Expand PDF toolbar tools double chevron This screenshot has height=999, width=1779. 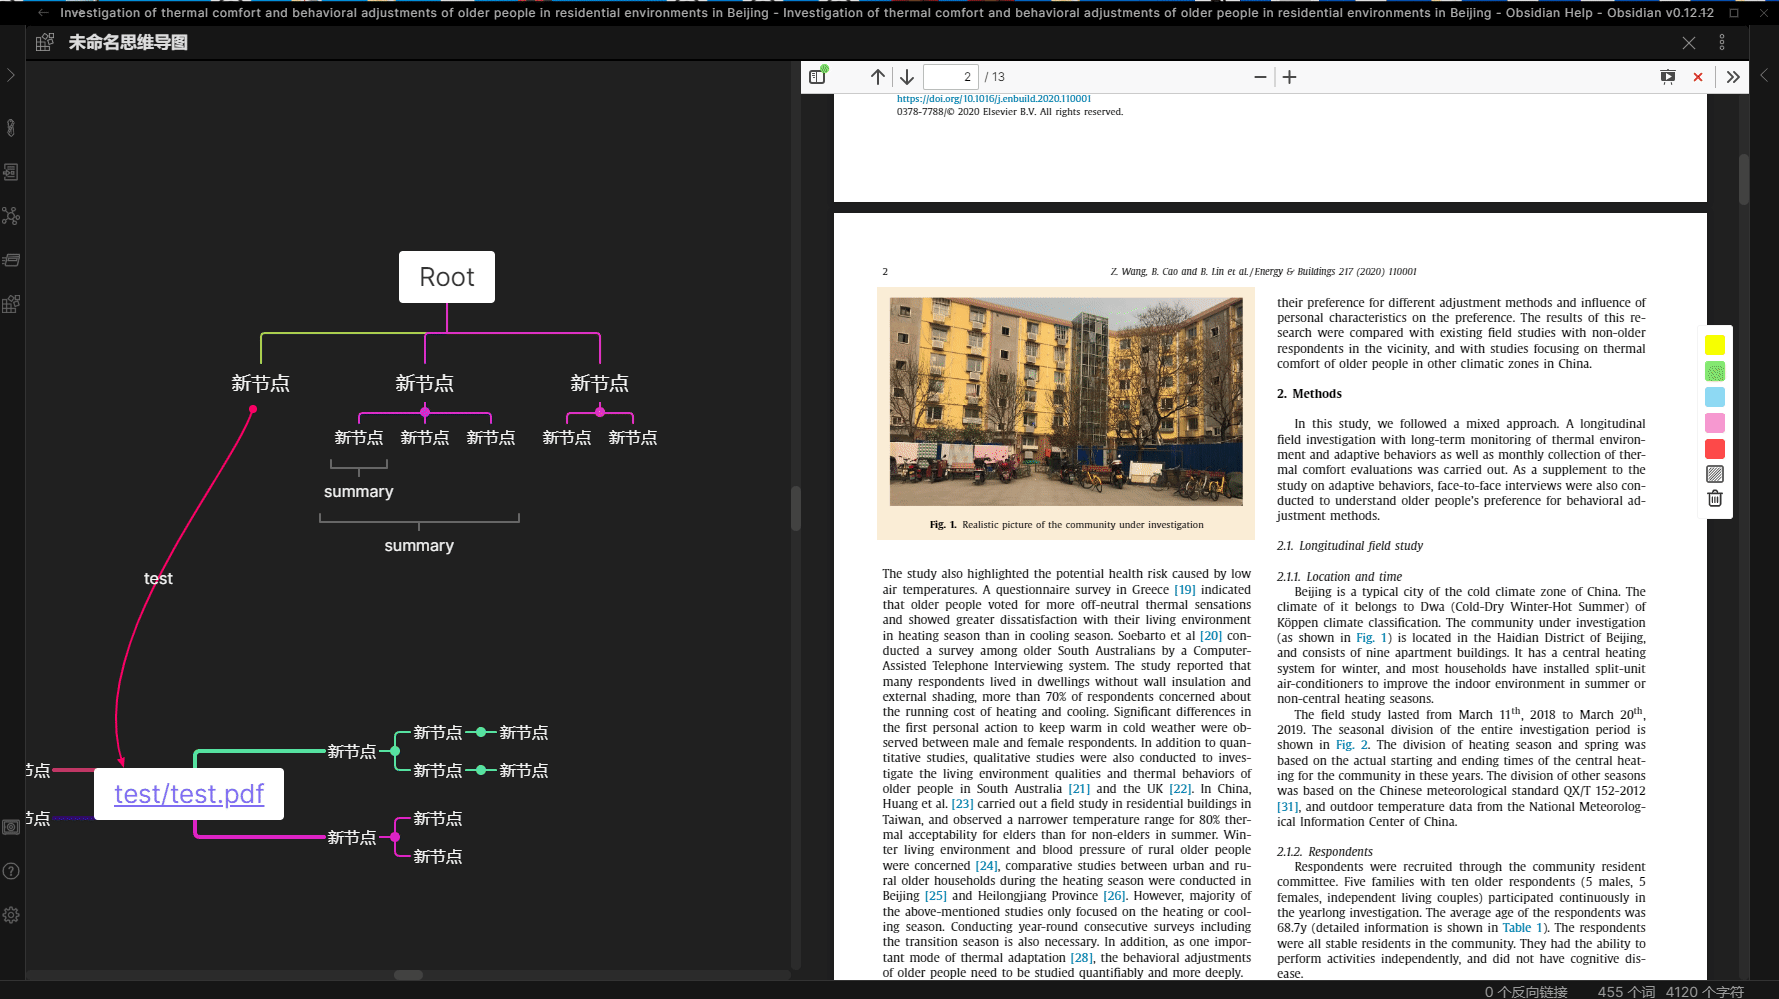(x=1733, y=77)
